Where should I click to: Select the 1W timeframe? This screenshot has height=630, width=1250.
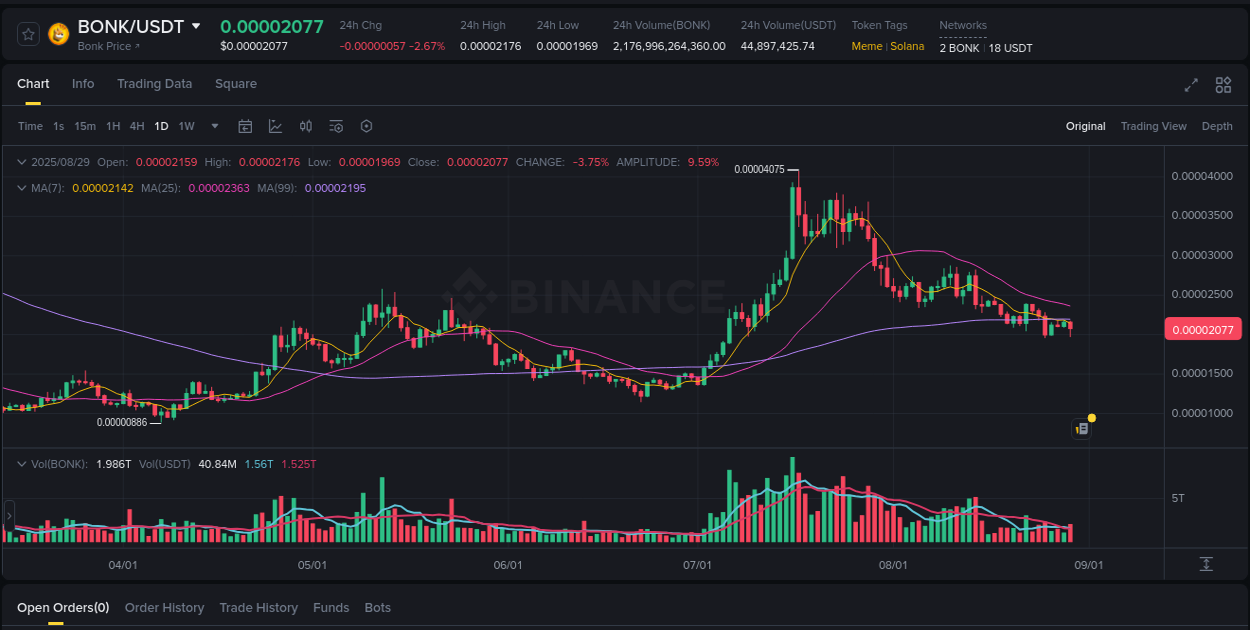tap(186, 126)
